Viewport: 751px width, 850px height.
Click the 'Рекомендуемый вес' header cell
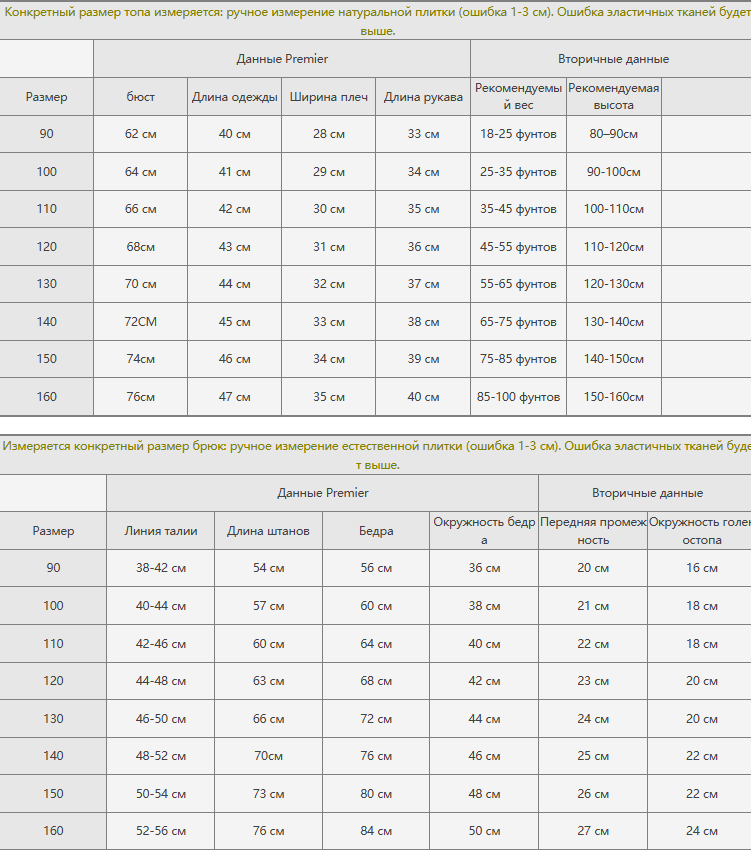pos(518,96)
